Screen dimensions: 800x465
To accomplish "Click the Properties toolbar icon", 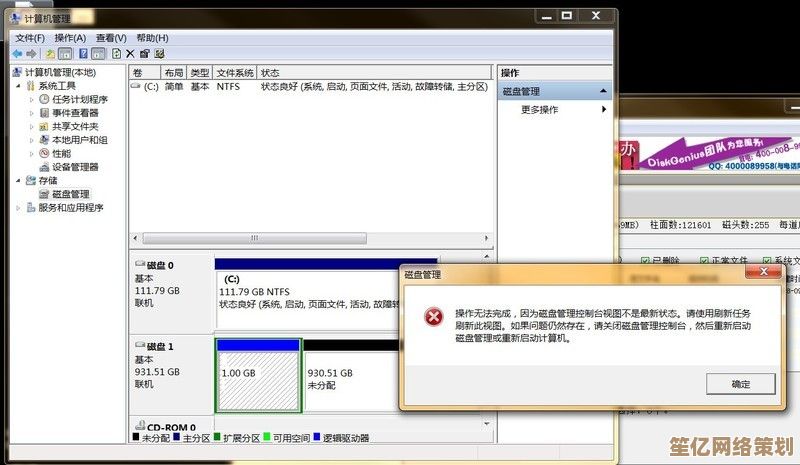I will point(145,54).
